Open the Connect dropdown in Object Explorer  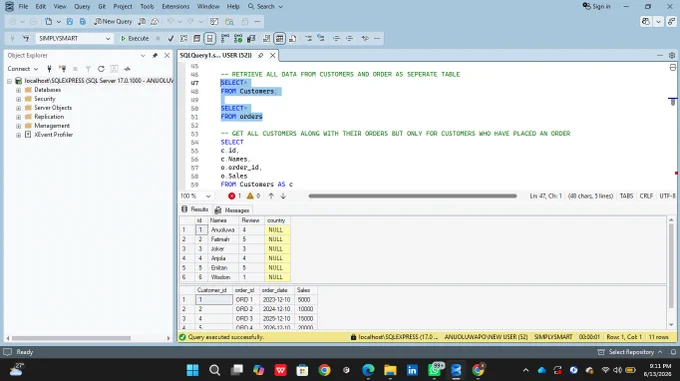(23, 69)
